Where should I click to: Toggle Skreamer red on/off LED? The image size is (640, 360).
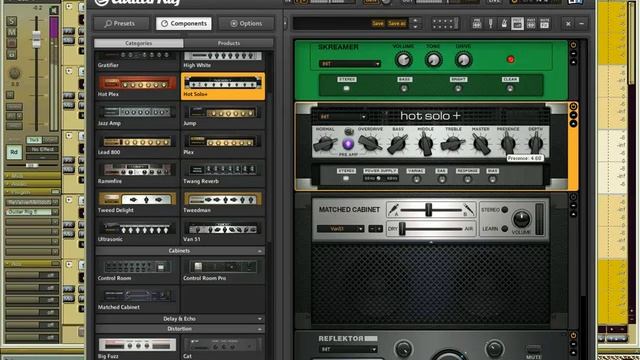pyautogui.click(x=510, y=60)
